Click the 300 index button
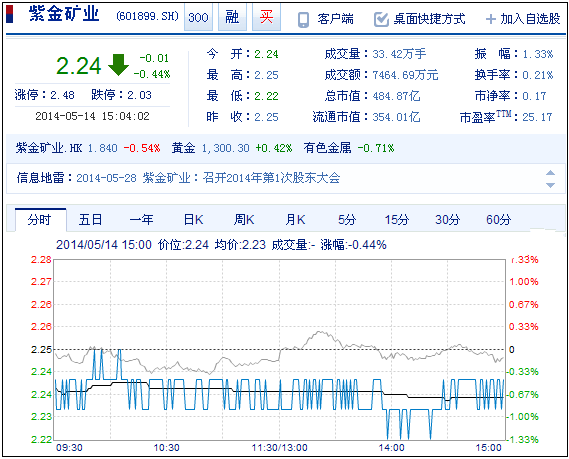The width and height of the screenshot is (569, 459). 198,17
